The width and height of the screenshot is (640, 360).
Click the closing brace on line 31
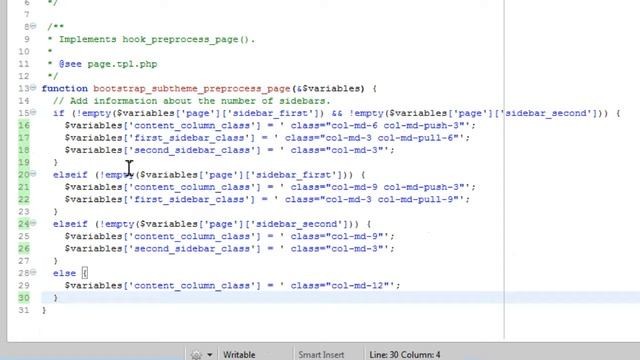pyautogui.click(x=44, y=310)
